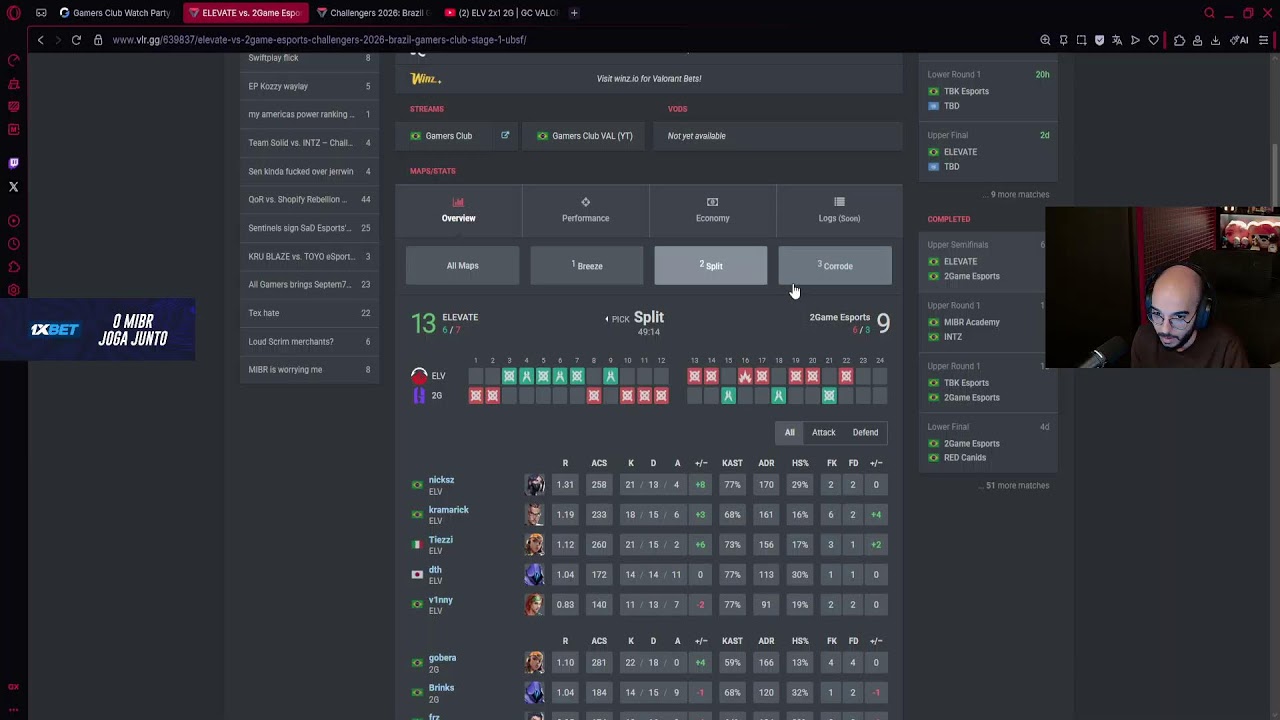Open a new browser tab
The height and width of the screenshot is (720, 1280).
[x=574, y=13]
